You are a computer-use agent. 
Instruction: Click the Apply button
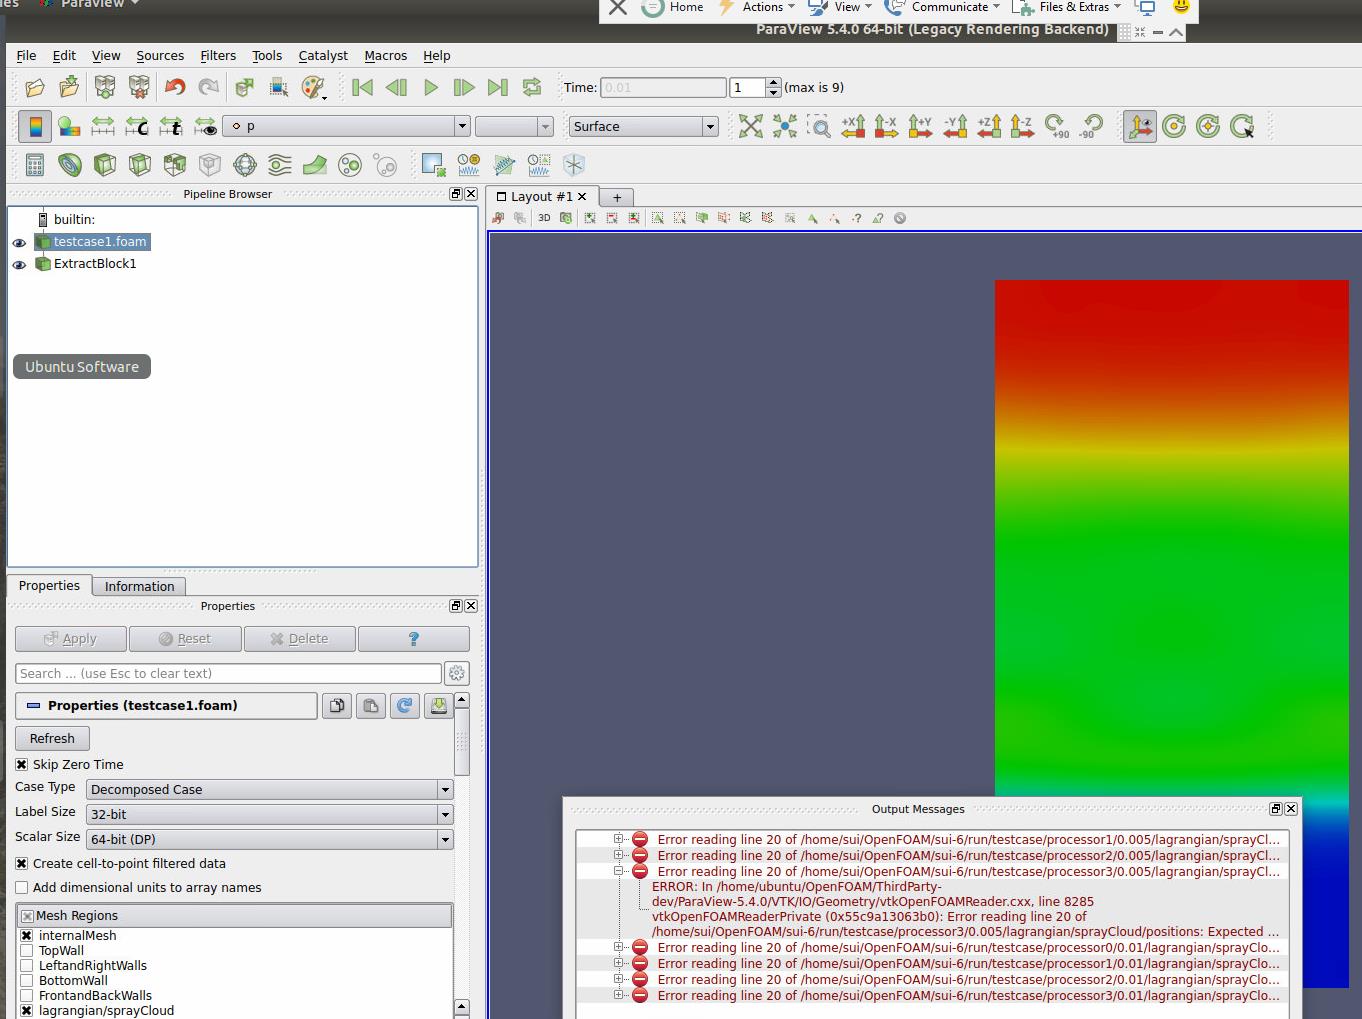[x=71, y=639]
